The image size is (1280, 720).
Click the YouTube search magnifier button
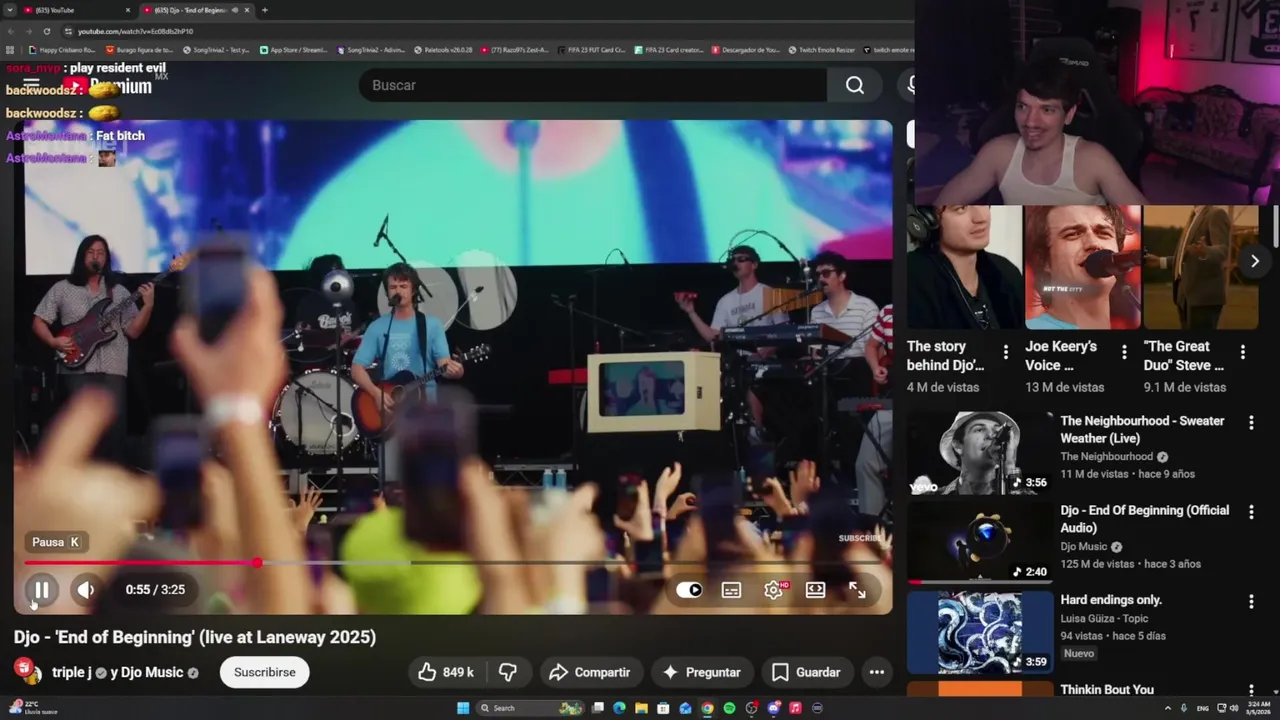pos(855,85)
